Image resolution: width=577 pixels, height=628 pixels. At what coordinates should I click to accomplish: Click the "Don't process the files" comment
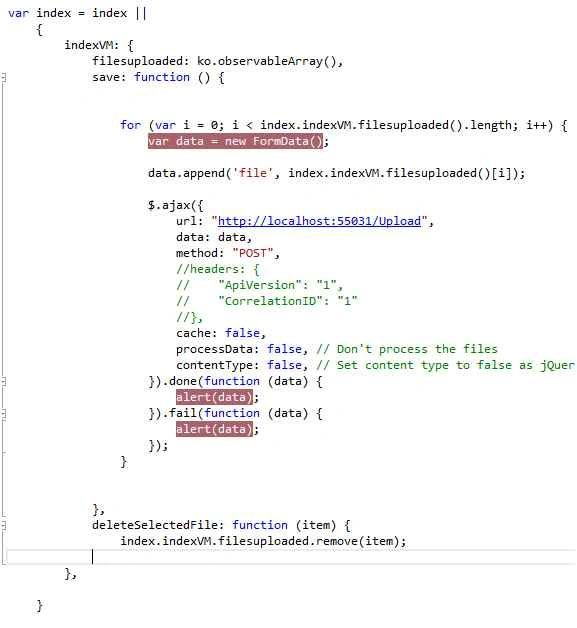(x=407, y=349)
